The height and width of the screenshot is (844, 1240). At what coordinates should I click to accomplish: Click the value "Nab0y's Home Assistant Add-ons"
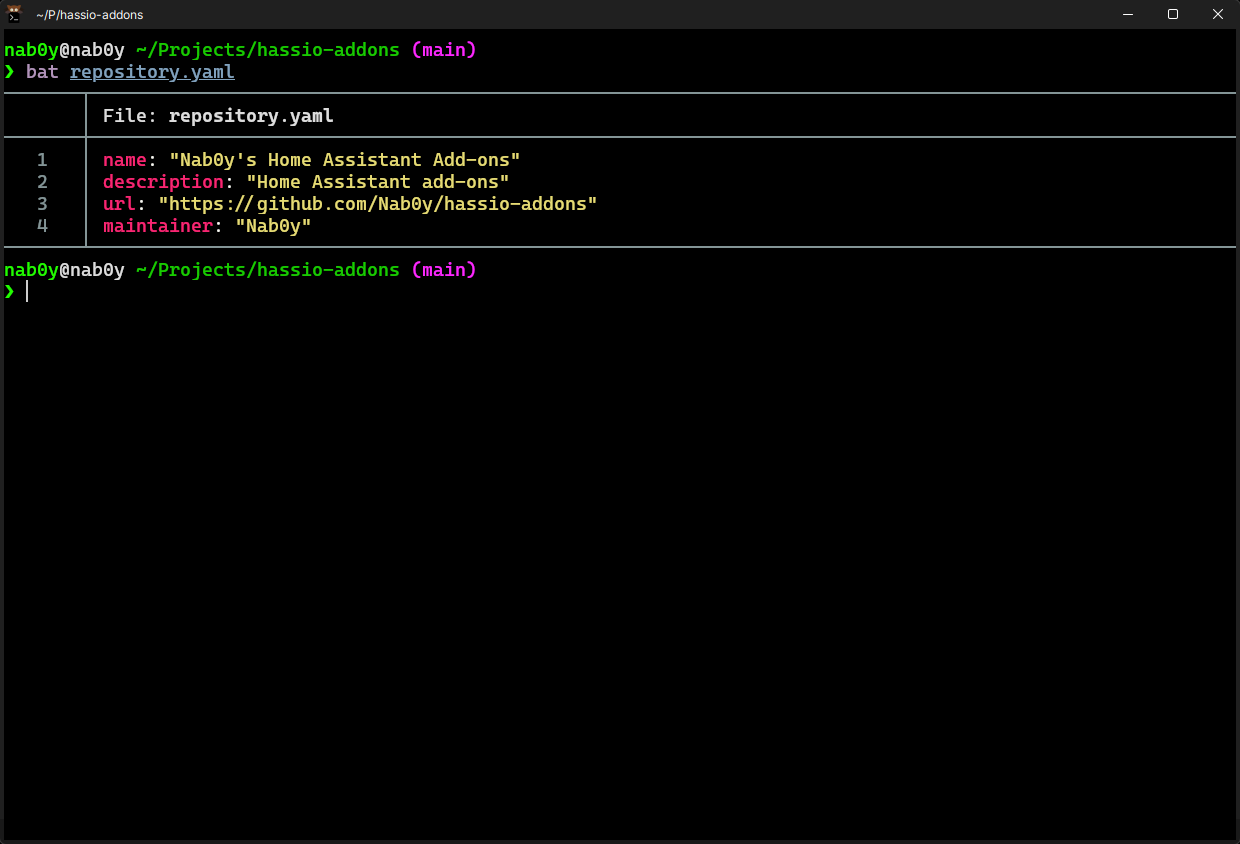(x=345, y=160)
